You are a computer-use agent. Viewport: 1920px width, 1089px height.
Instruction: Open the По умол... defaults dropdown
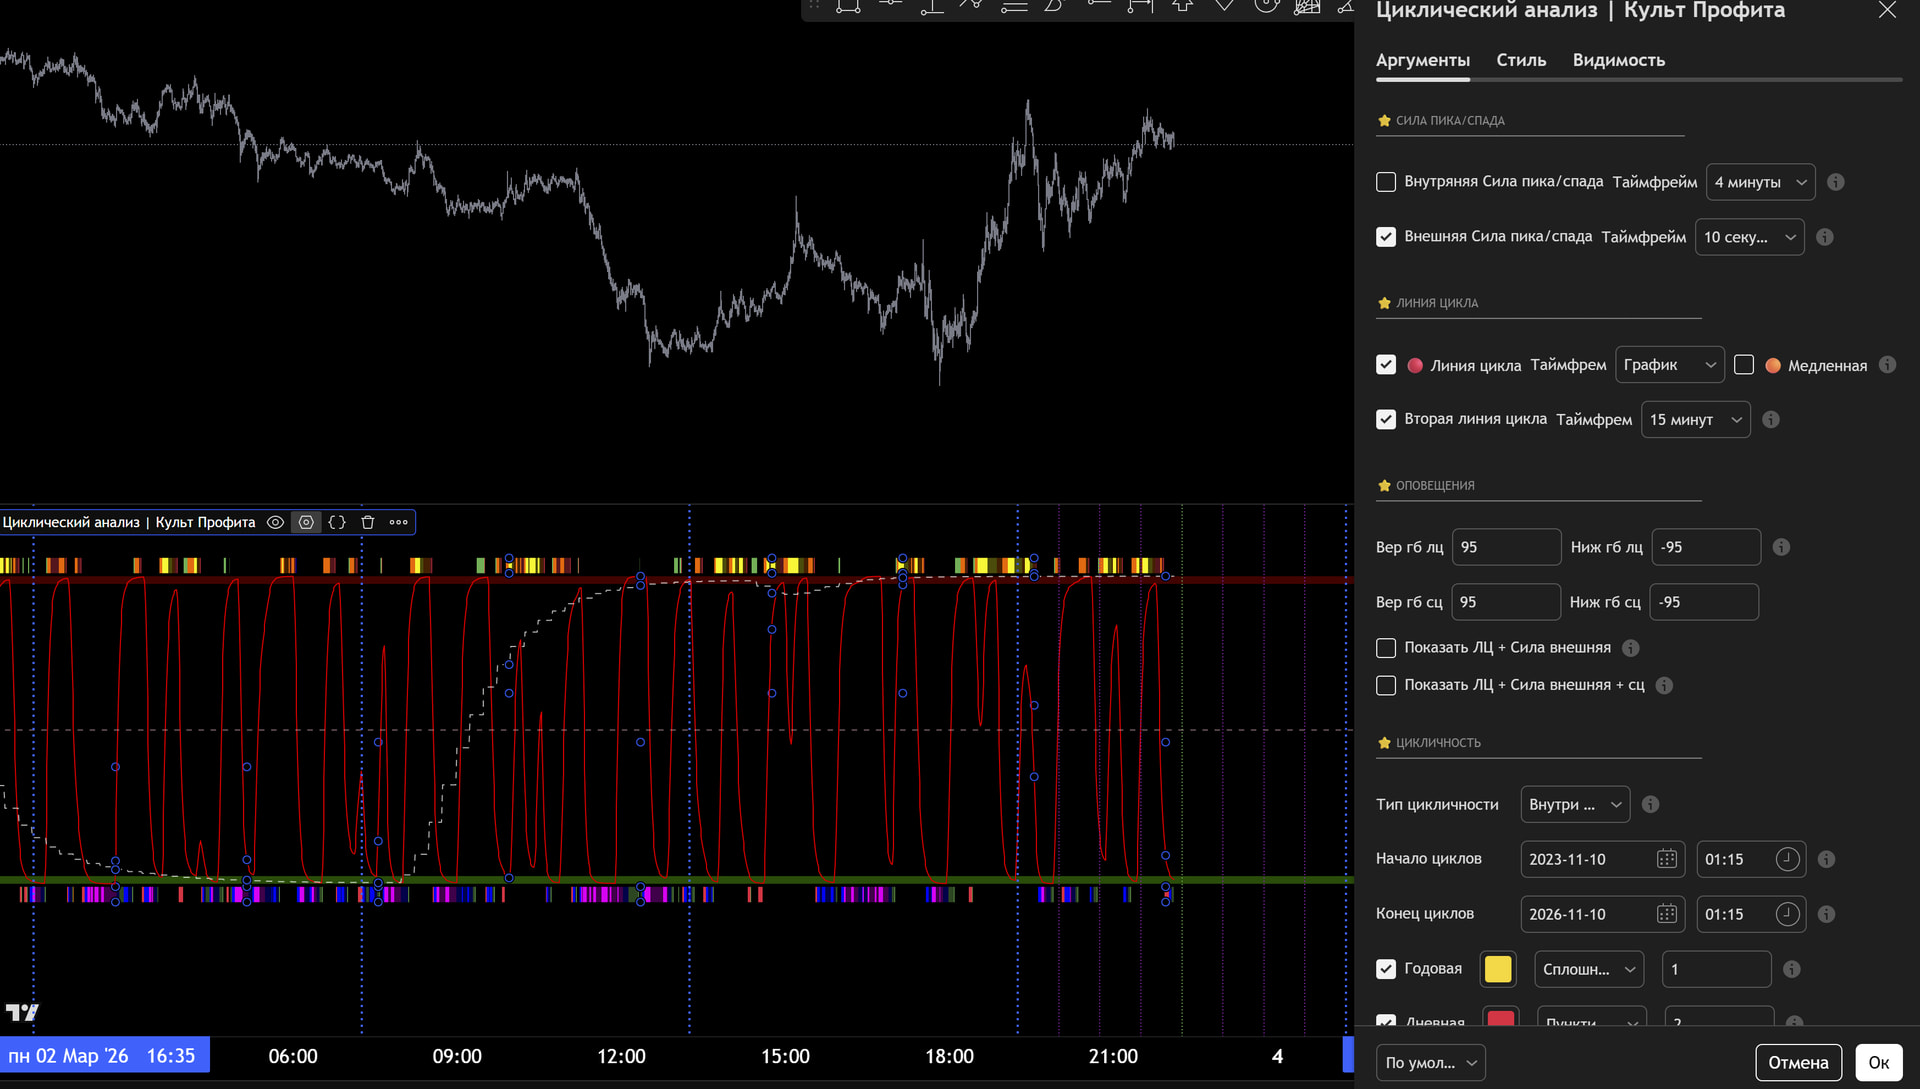(x=1430, y=1062)
